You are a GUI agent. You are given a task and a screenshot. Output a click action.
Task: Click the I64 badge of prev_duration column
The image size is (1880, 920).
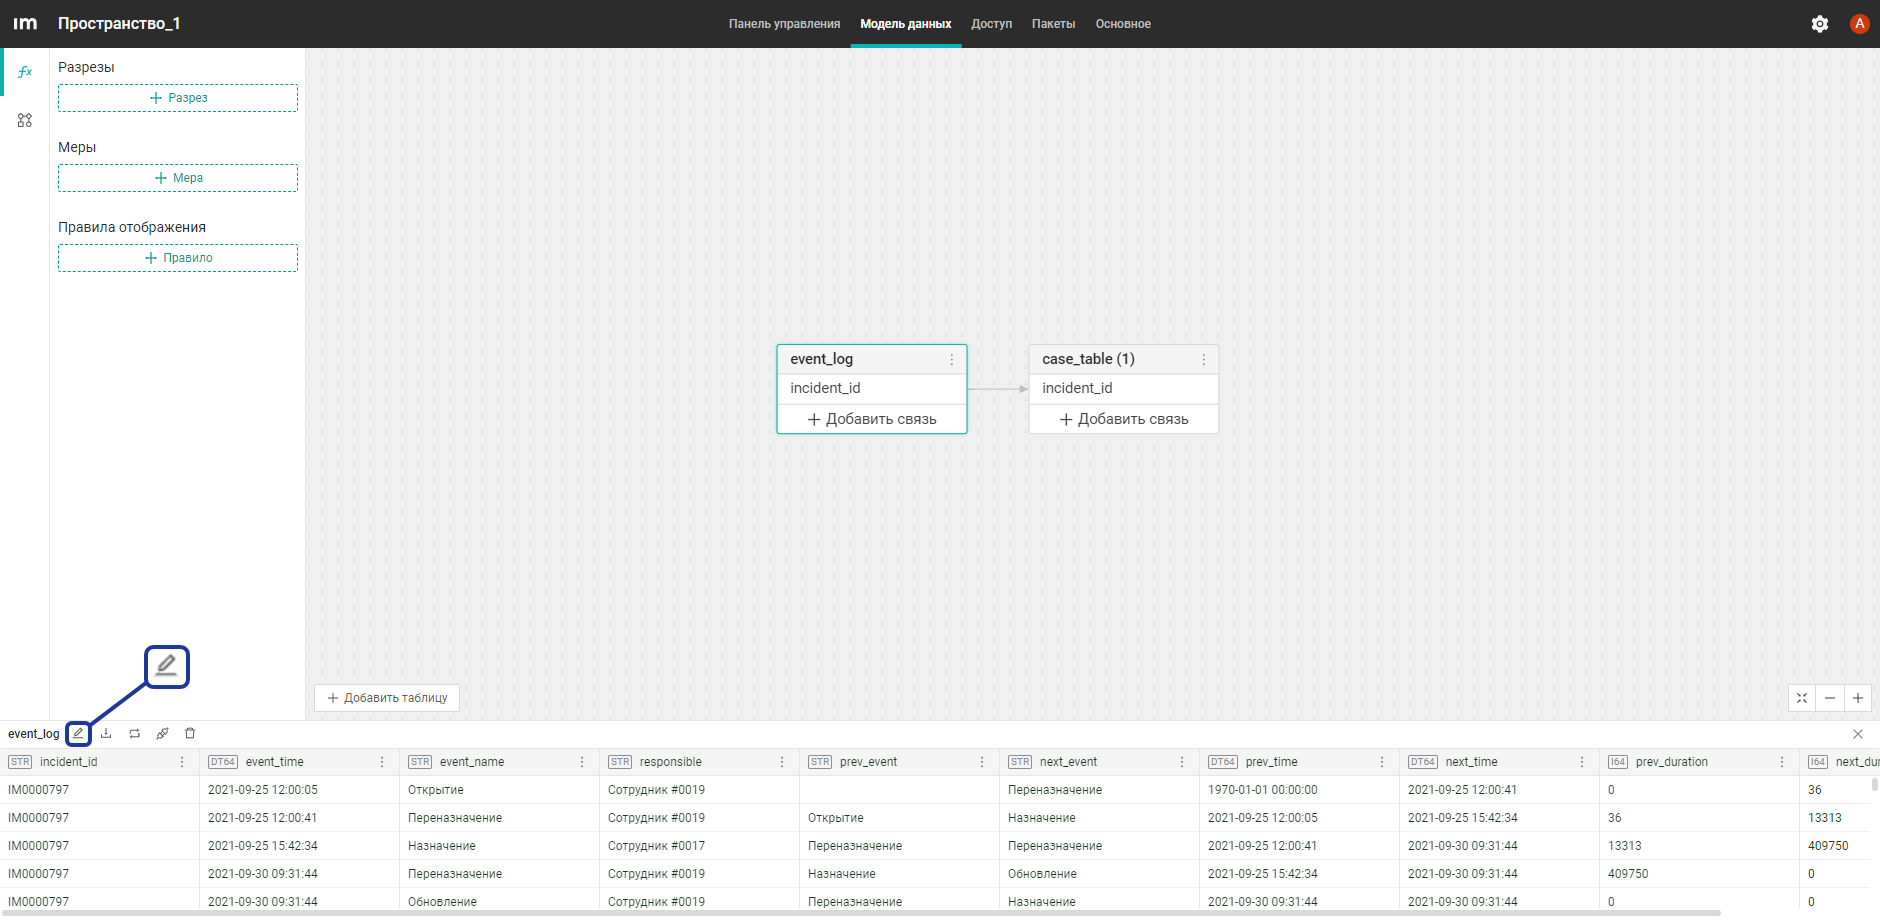(x=1618, y=762)
